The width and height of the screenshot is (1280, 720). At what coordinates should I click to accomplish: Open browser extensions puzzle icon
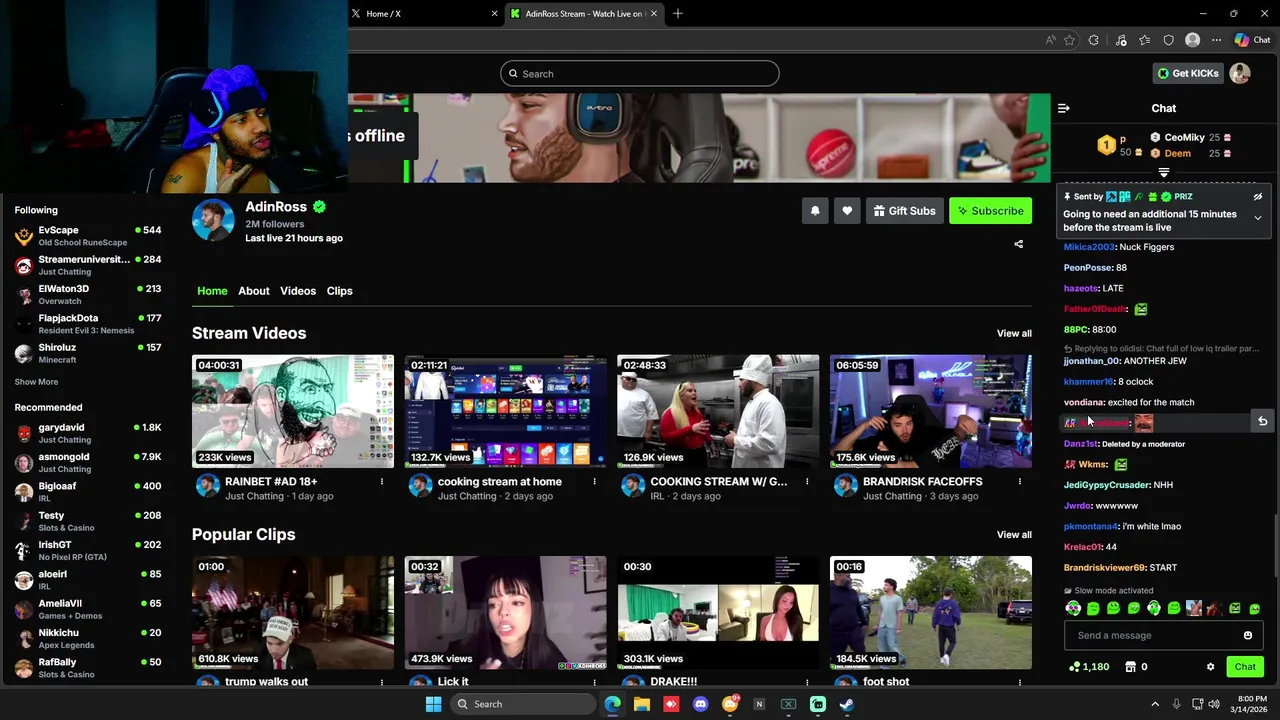(x=1094, y=41)
